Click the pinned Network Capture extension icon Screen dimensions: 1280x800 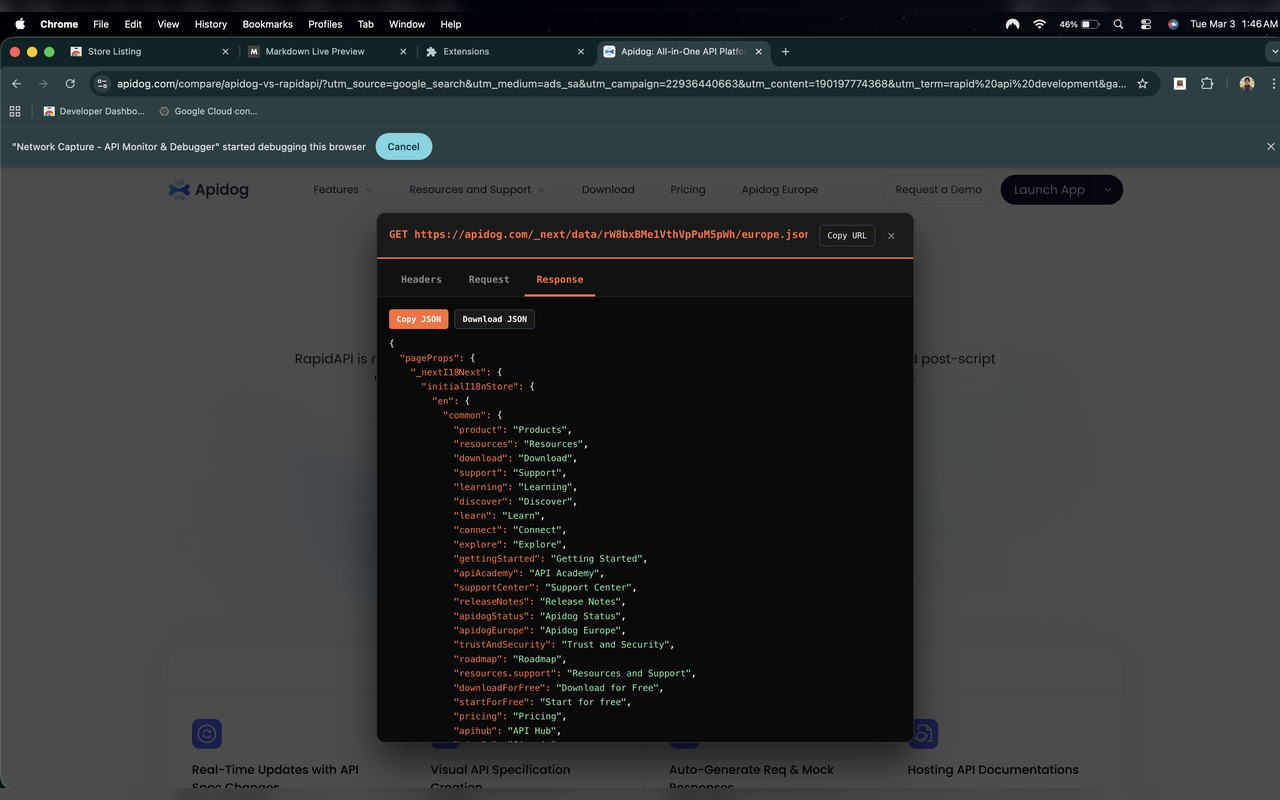(1180, 84)
